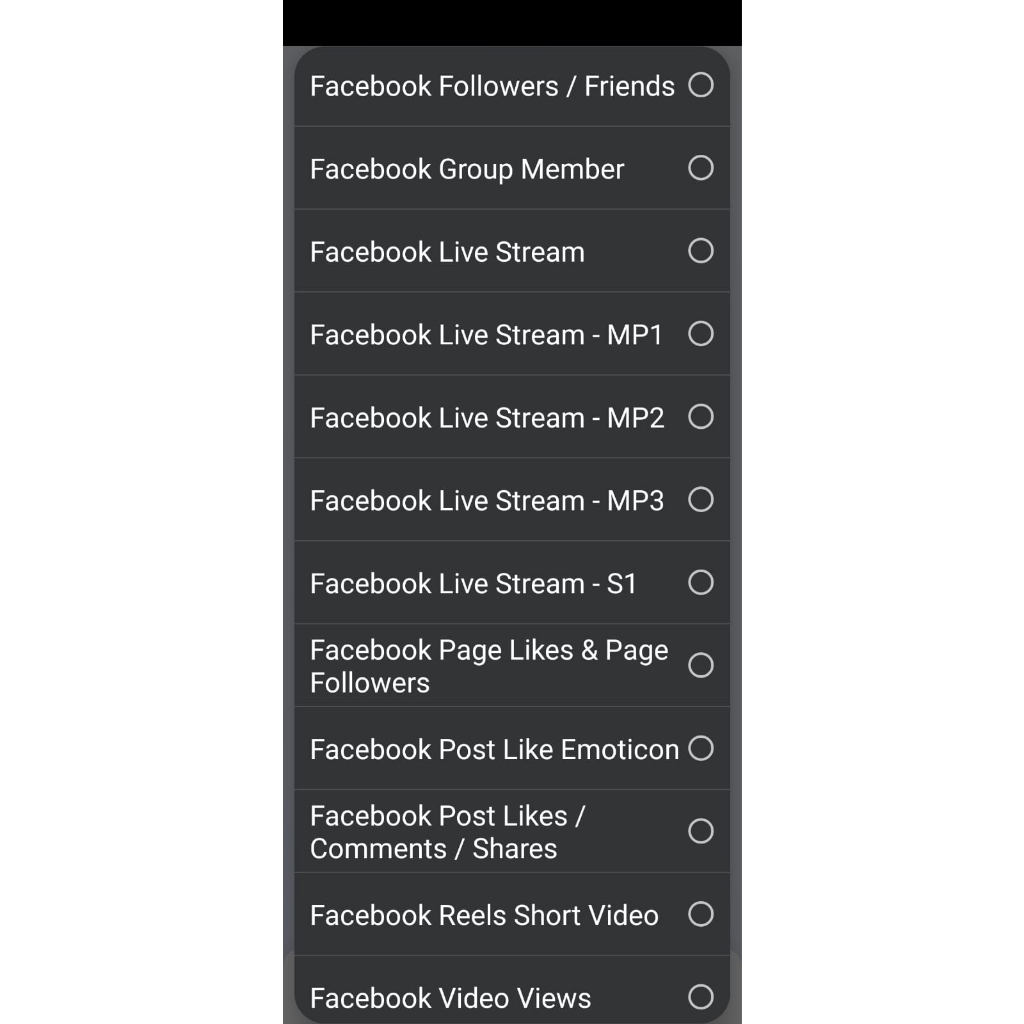Tap the "Facebook Video Views" option text
The image size is (1024, 1024).
450,998
